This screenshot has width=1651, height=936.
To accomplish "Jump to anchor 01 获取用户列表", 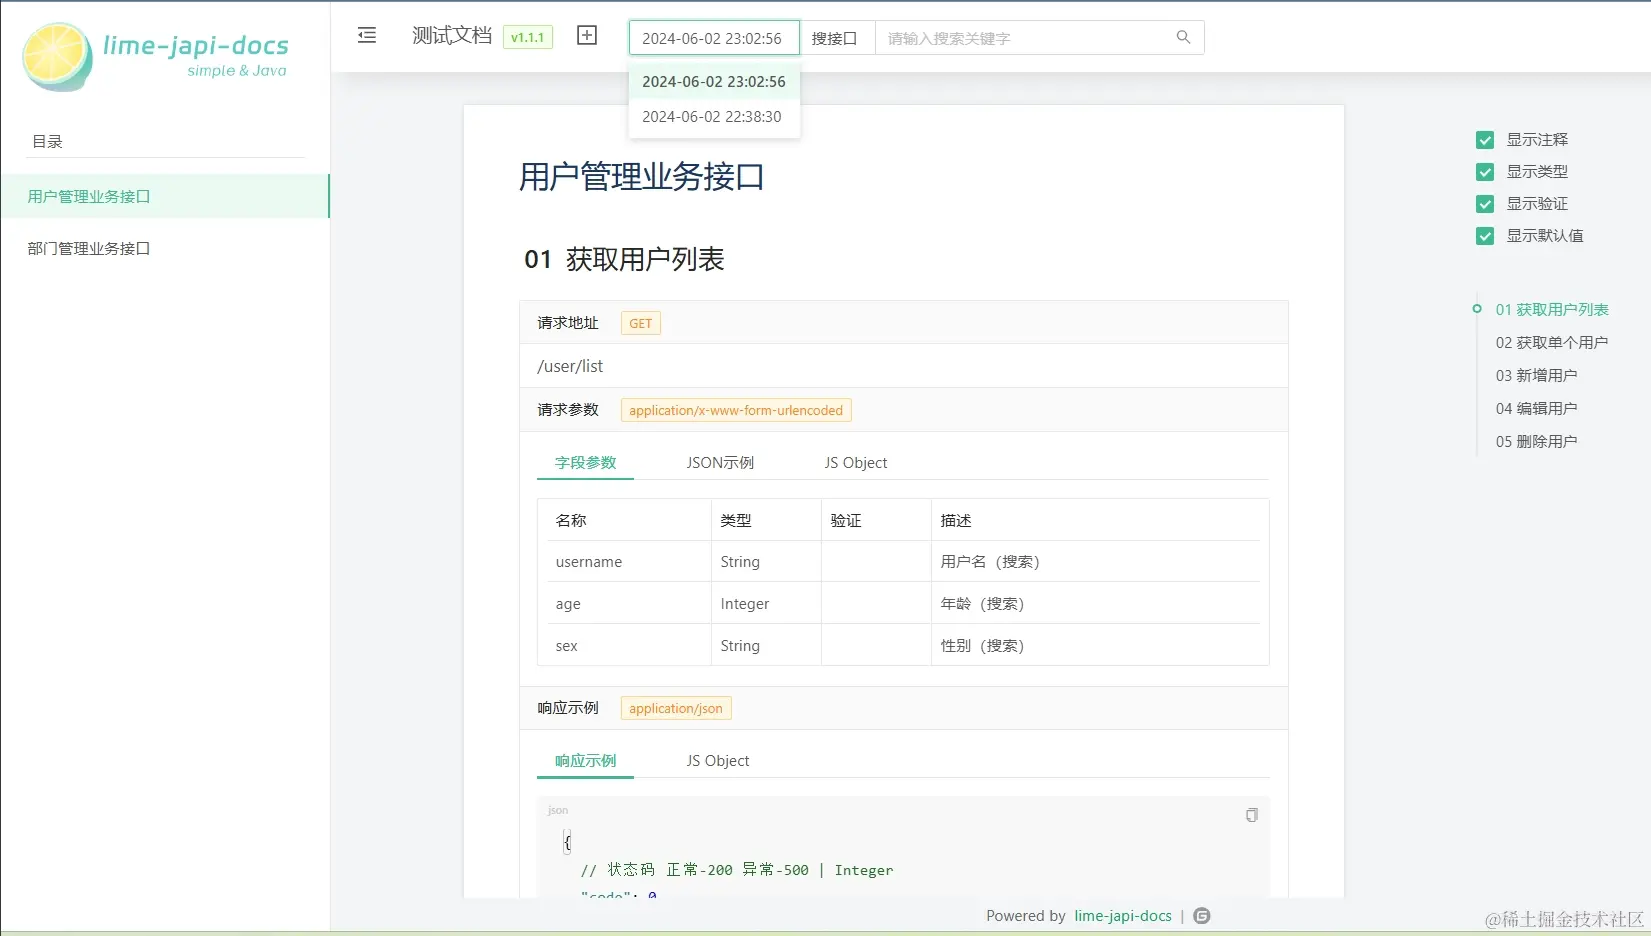I will coord(1552,310).
